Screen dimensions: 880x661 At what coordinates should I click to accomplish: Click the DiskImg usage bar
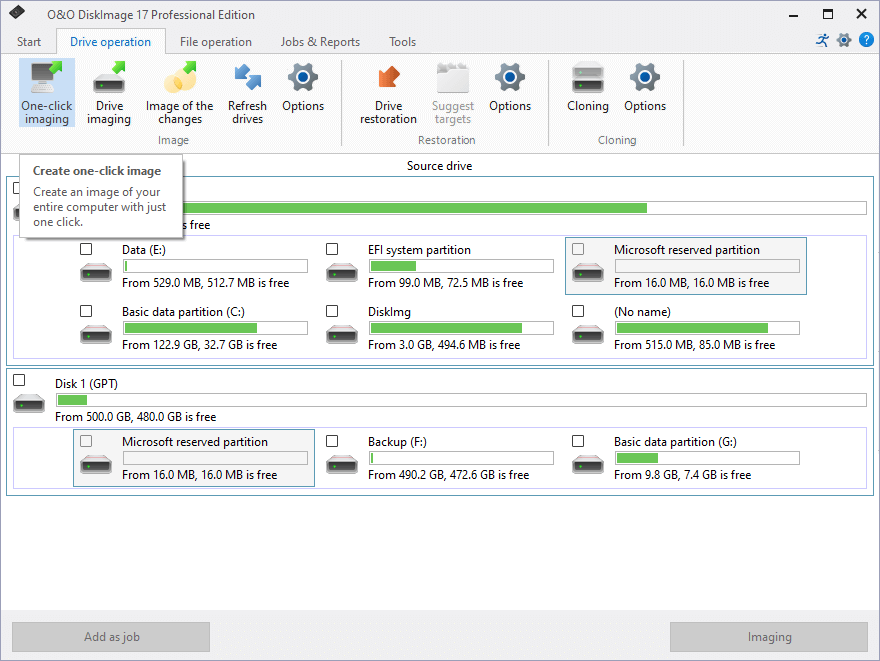[x=461, y=328]
